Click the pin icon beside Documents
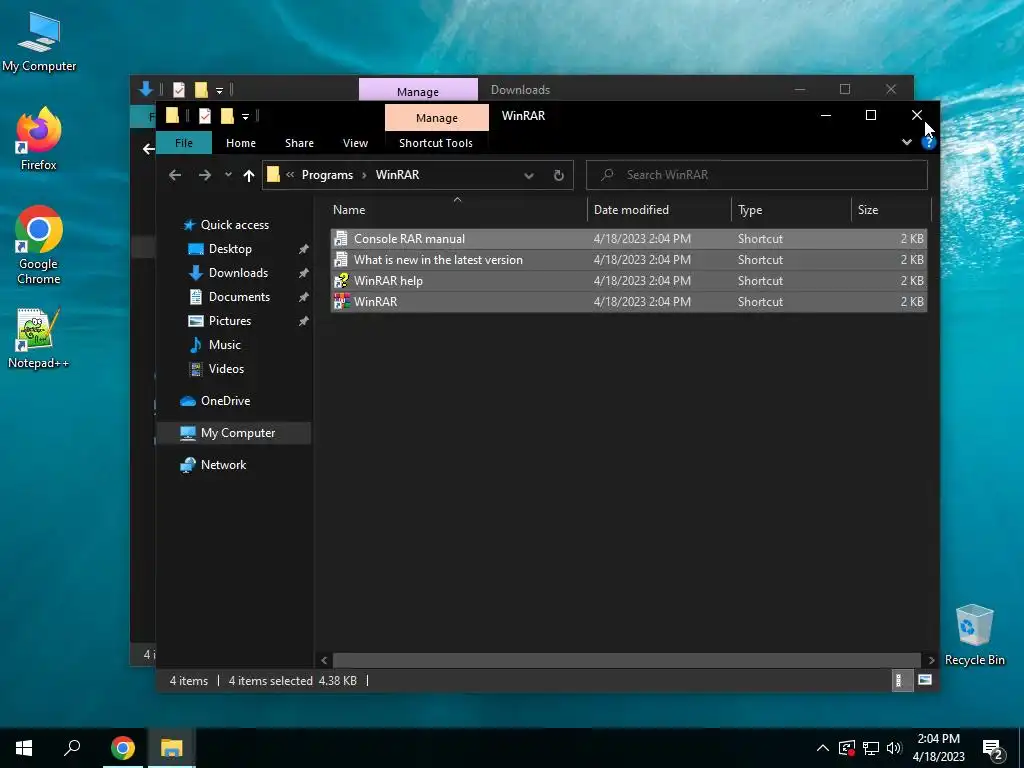 (x=304, y=297)
